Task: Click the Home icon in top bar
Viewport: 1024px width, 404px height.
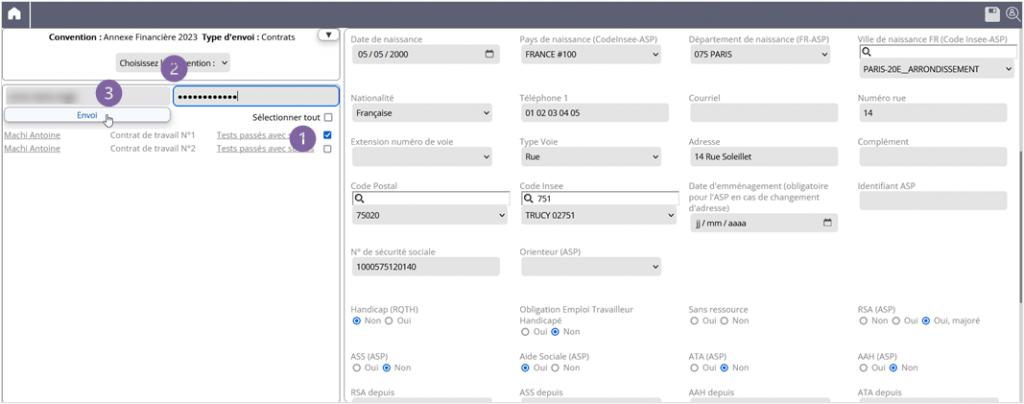Action: coord(15,13)
